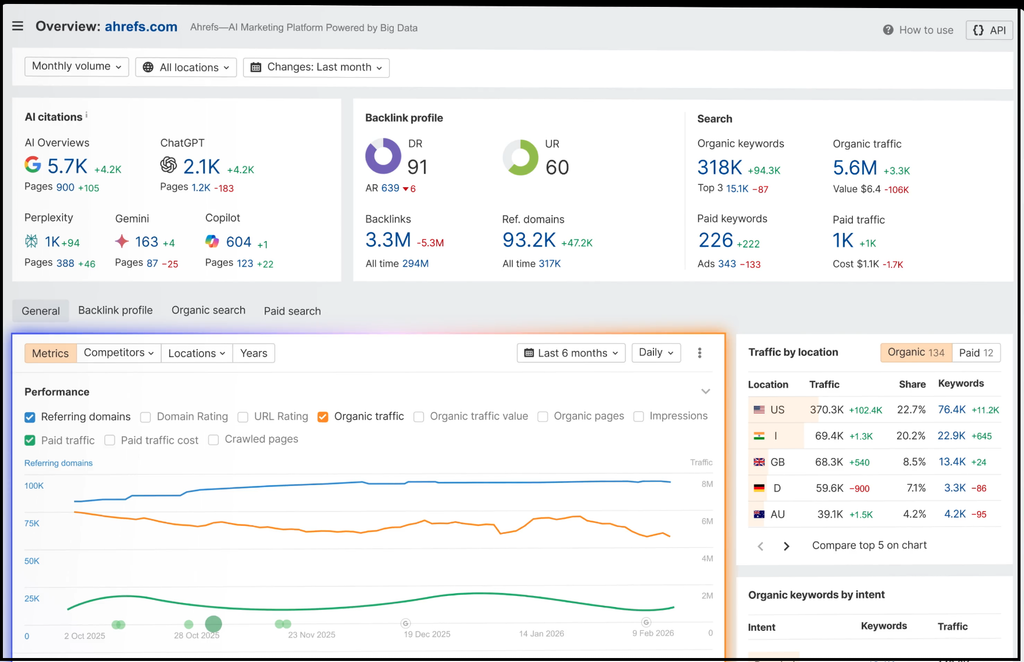Image resolution: width=1024 pixels, height=662 pixels.
Task: Open the chart three-dot options menu
Action: click(x=699, y=353)
